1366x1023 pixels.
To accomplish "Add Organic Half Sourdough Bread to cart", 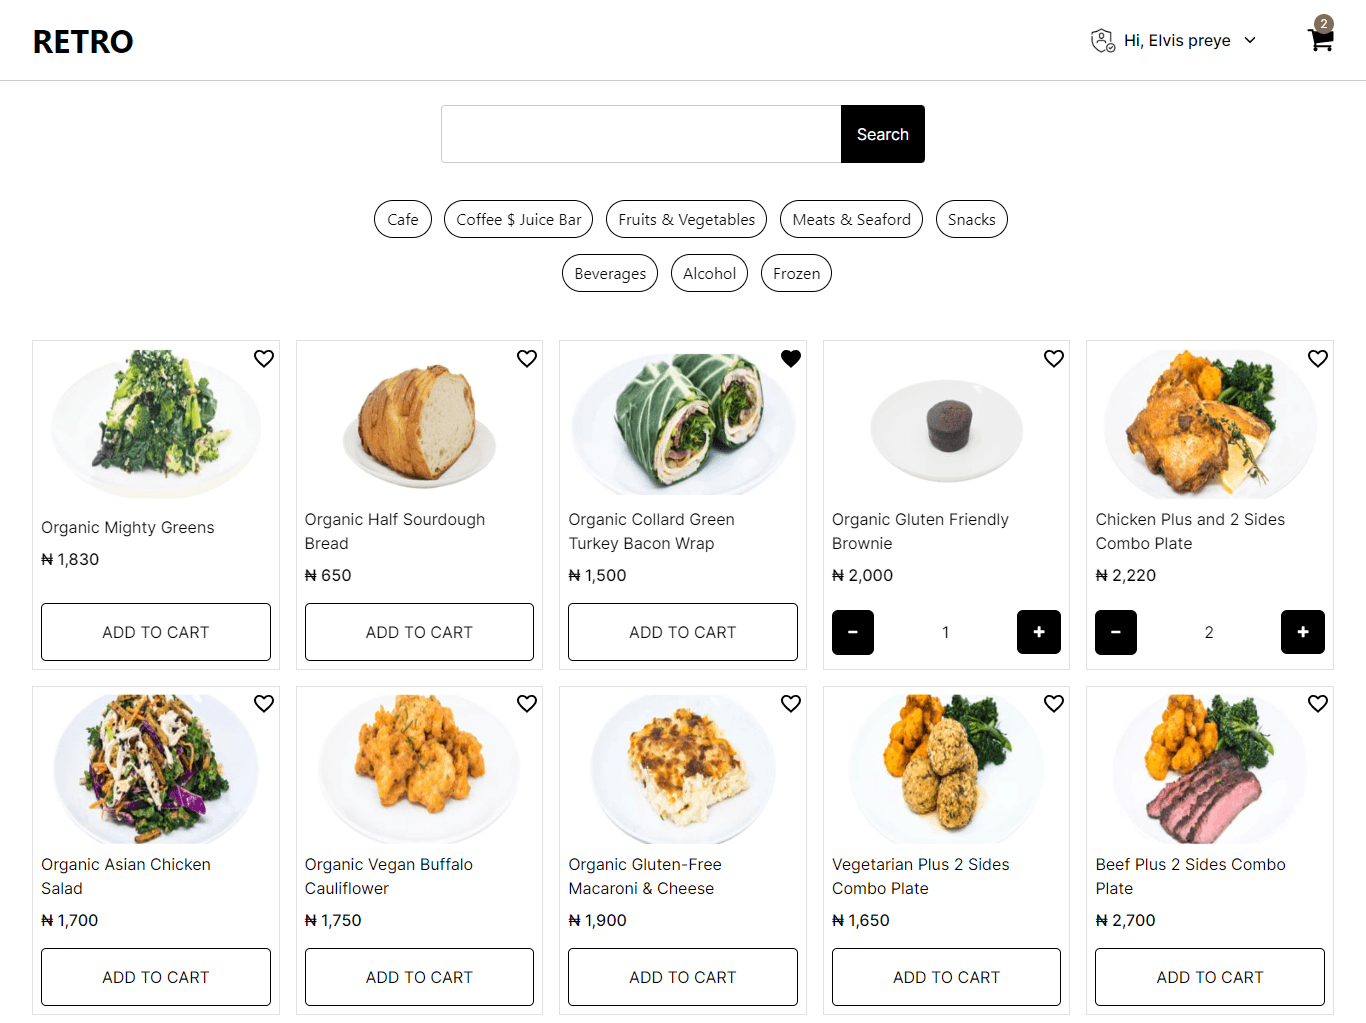I will [x=419, y=632].
